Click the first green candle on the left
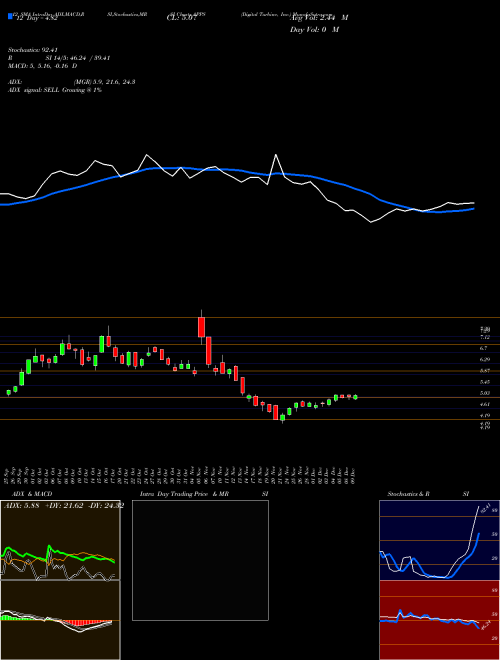The height and width of the screenshot is (660, 500). tap(8, 392)
